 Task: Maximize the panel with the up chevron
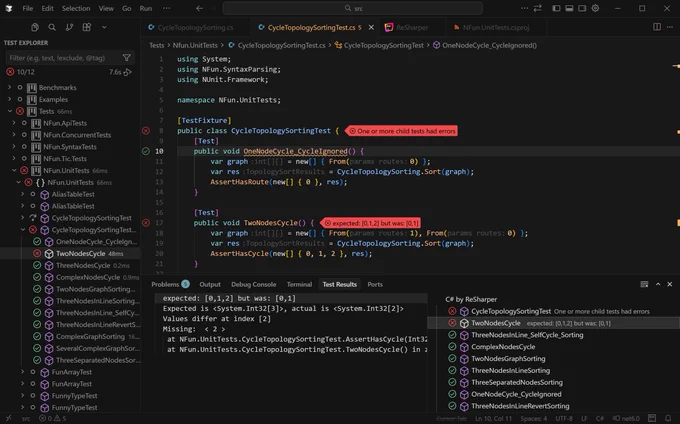658,284
